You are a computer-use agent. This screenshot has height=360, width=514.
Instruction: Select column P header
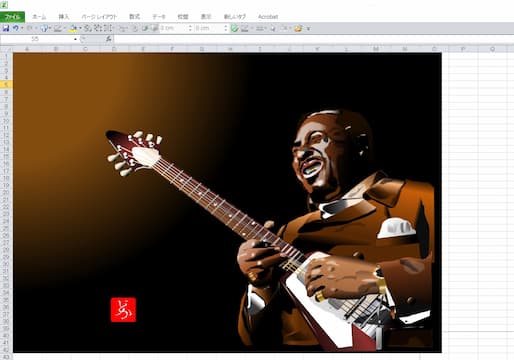point(463,49)
